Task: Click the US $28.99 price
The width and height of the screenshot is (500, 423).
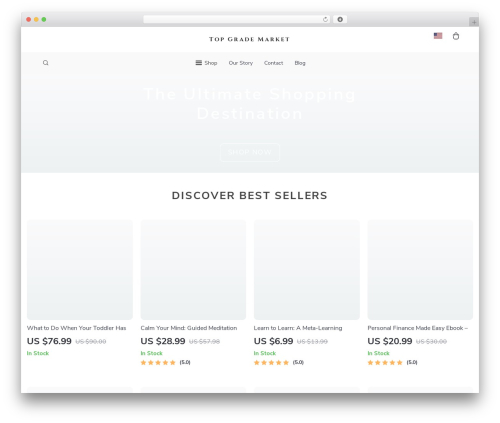Action: 163,341
